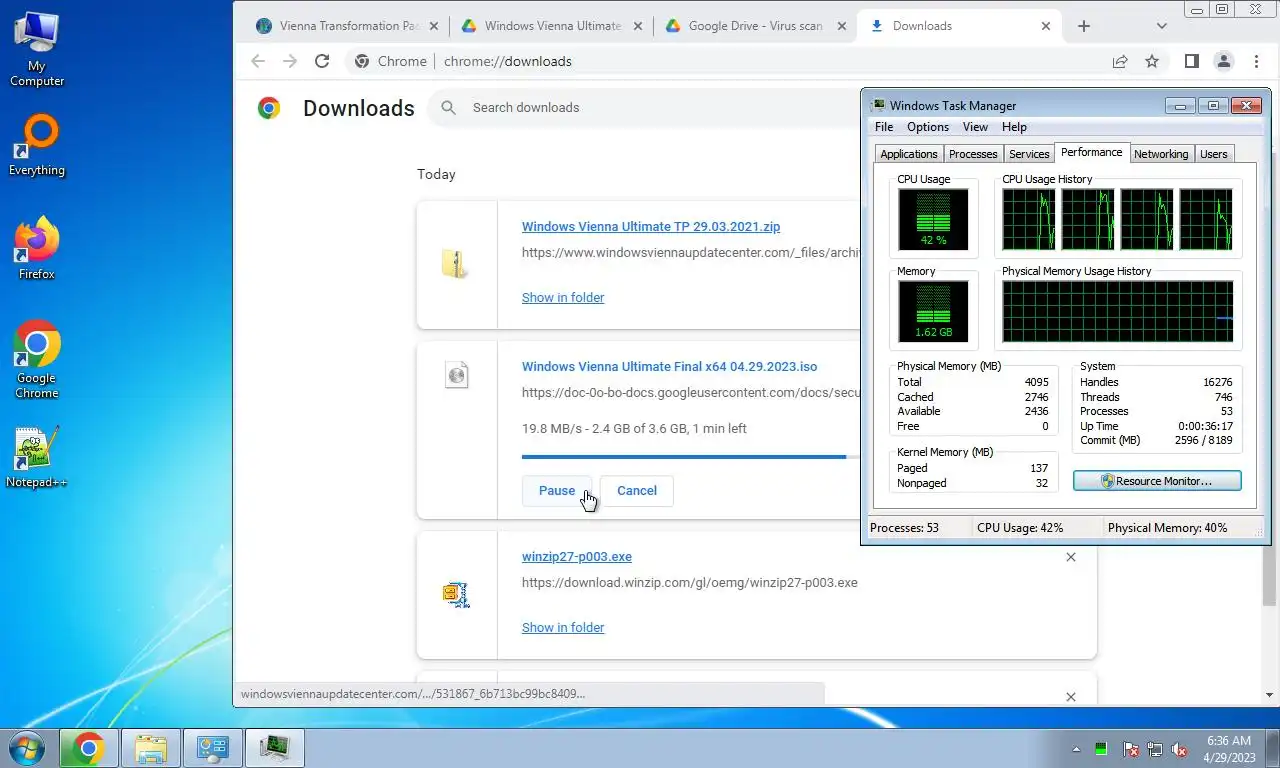1280x768 pixels.
Task: Show Vienna TP zip in folder
Action: [563, 297]
